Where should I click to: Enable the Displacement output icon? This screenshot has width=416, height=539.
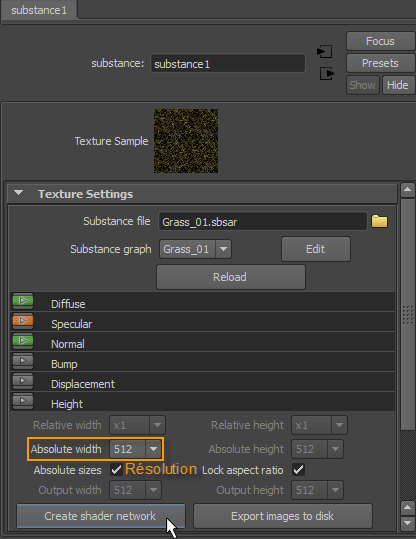23,381
